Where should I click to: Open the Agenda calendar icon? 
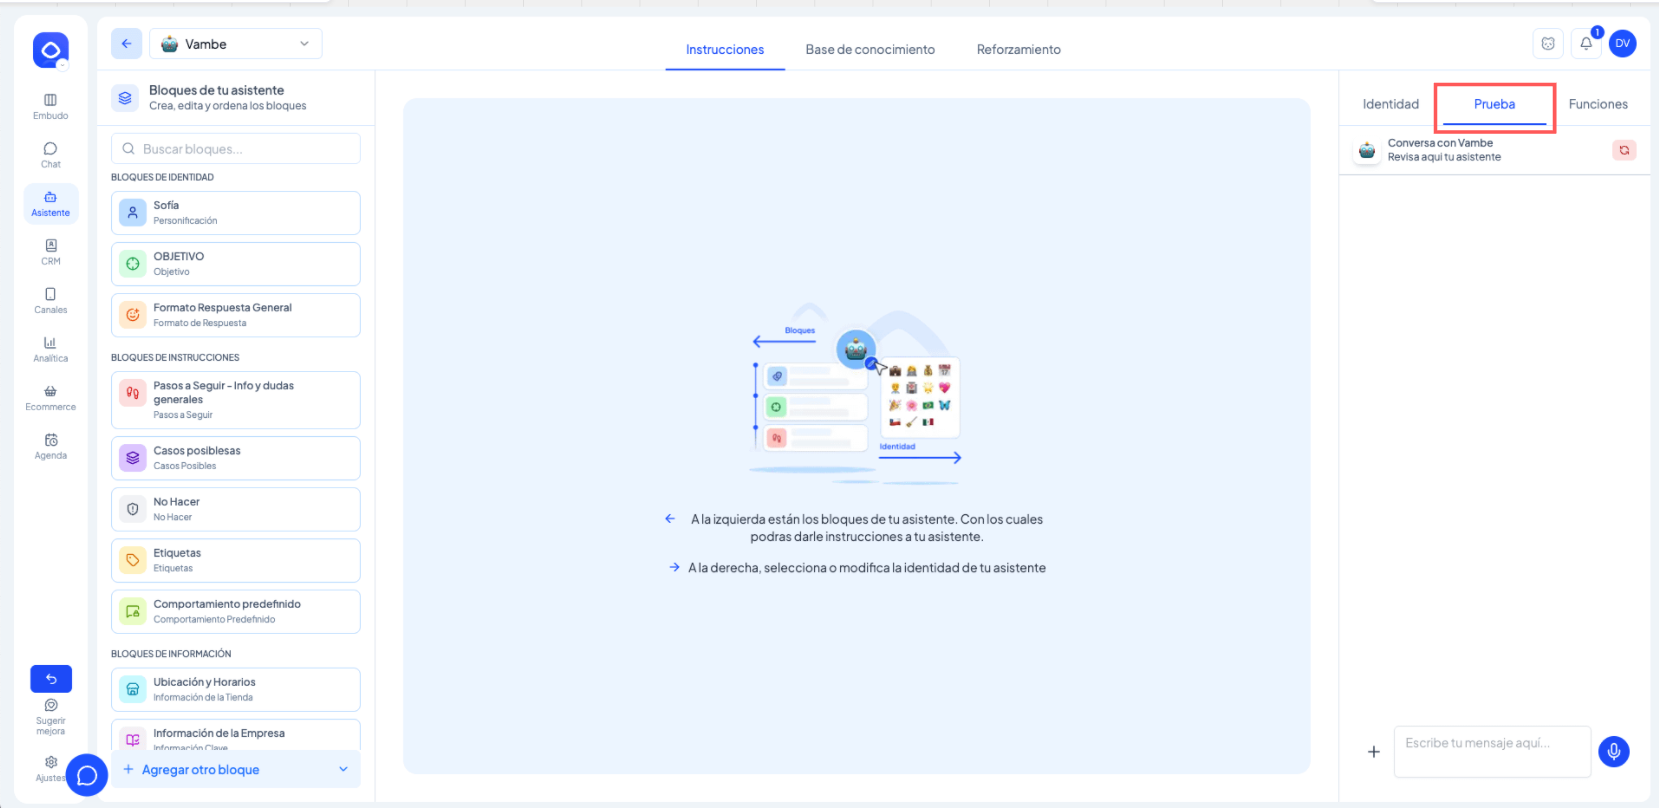click(50, 446)
